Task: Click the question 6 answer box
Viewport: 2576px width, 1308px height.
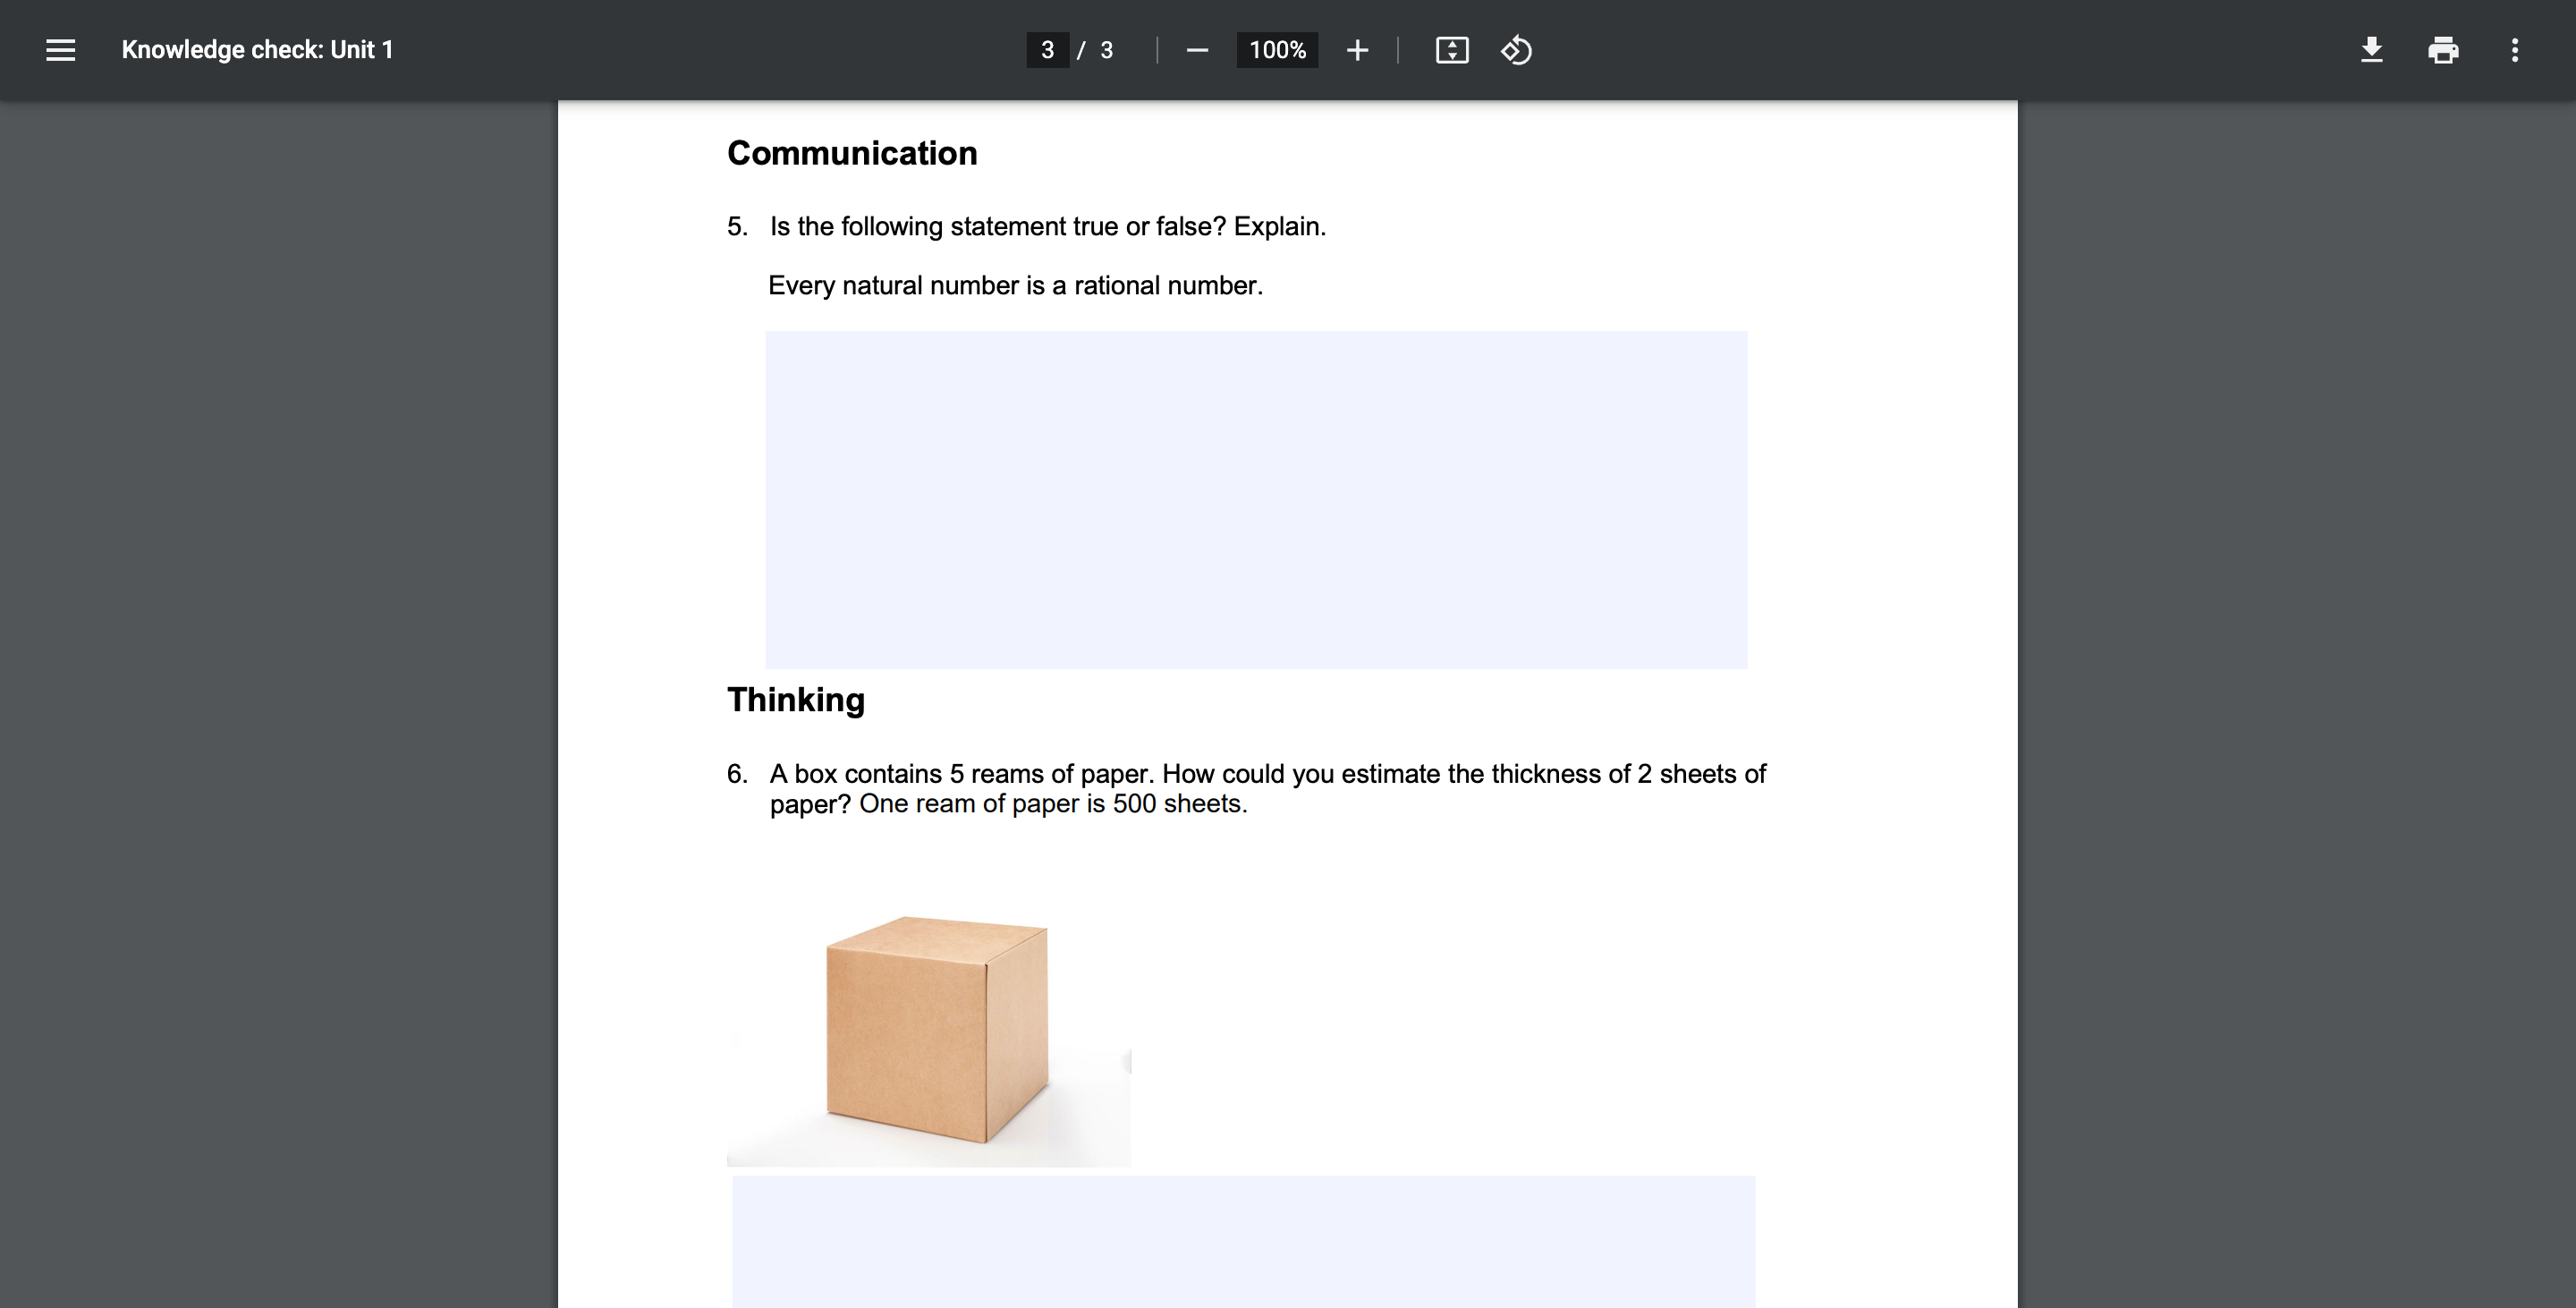Action: coord(1243,1241)
